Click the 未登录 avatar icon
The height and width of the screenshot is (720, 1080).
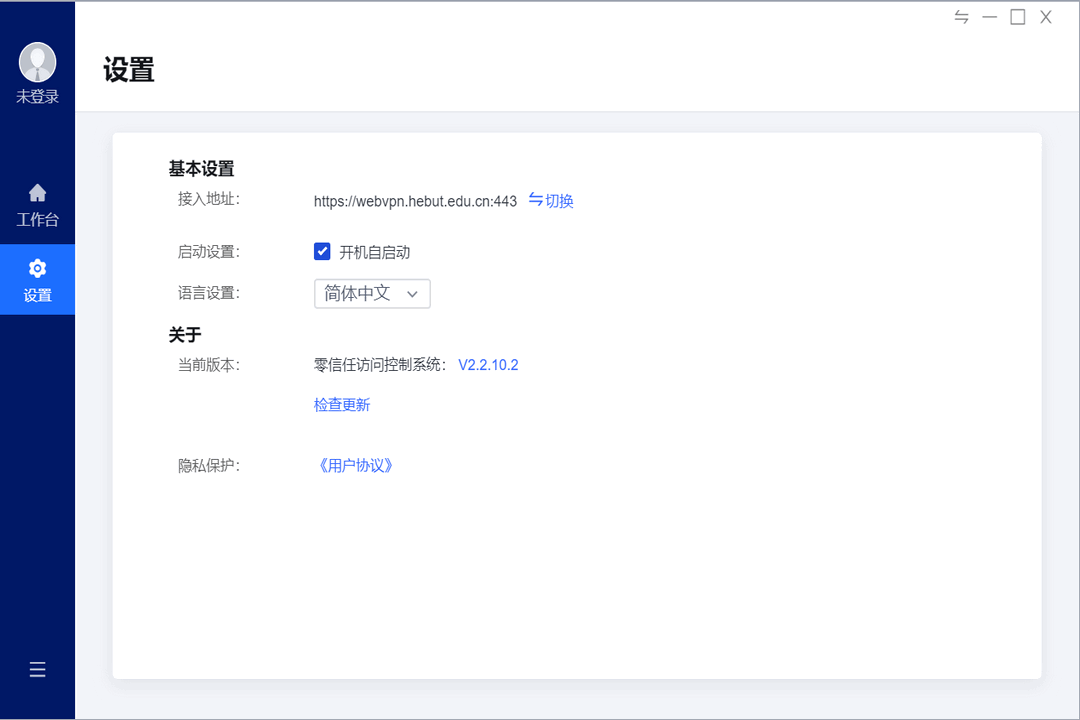(x=37, y=61)
